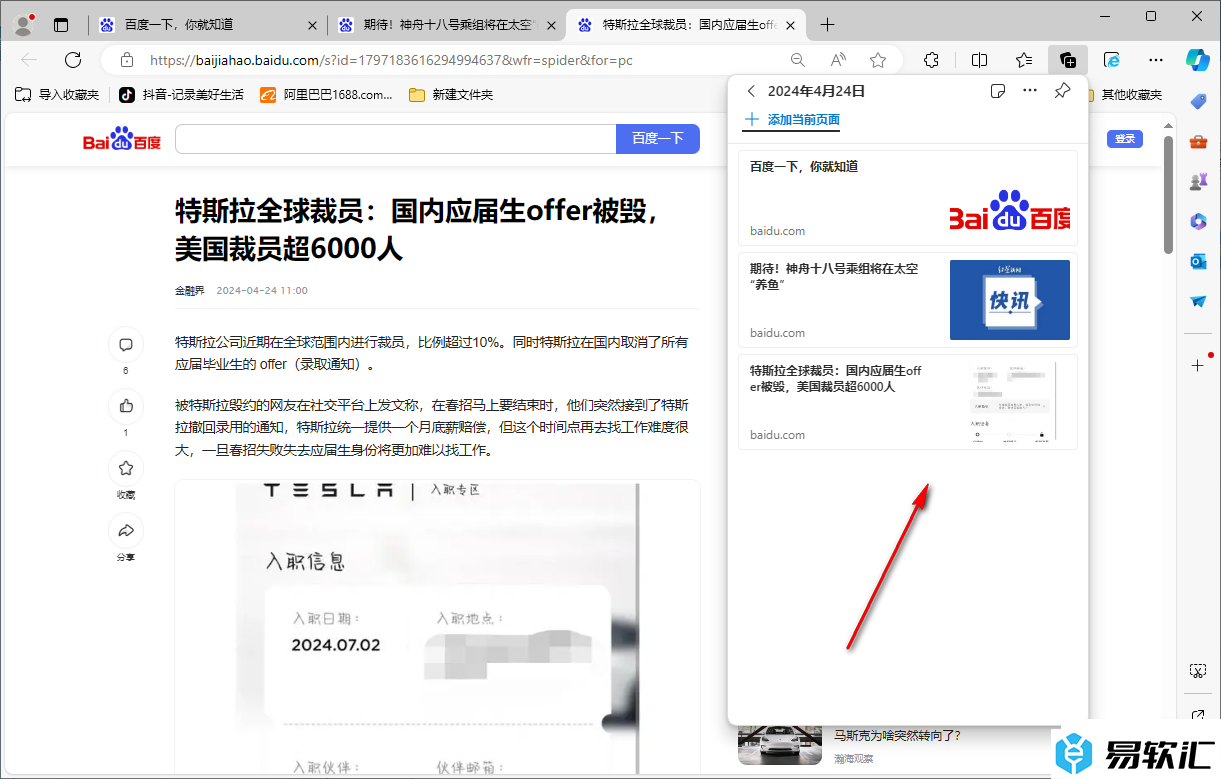Select the baijiahao address bar URL
Screen dimensions: 1221x779
[x=391, y=60]
